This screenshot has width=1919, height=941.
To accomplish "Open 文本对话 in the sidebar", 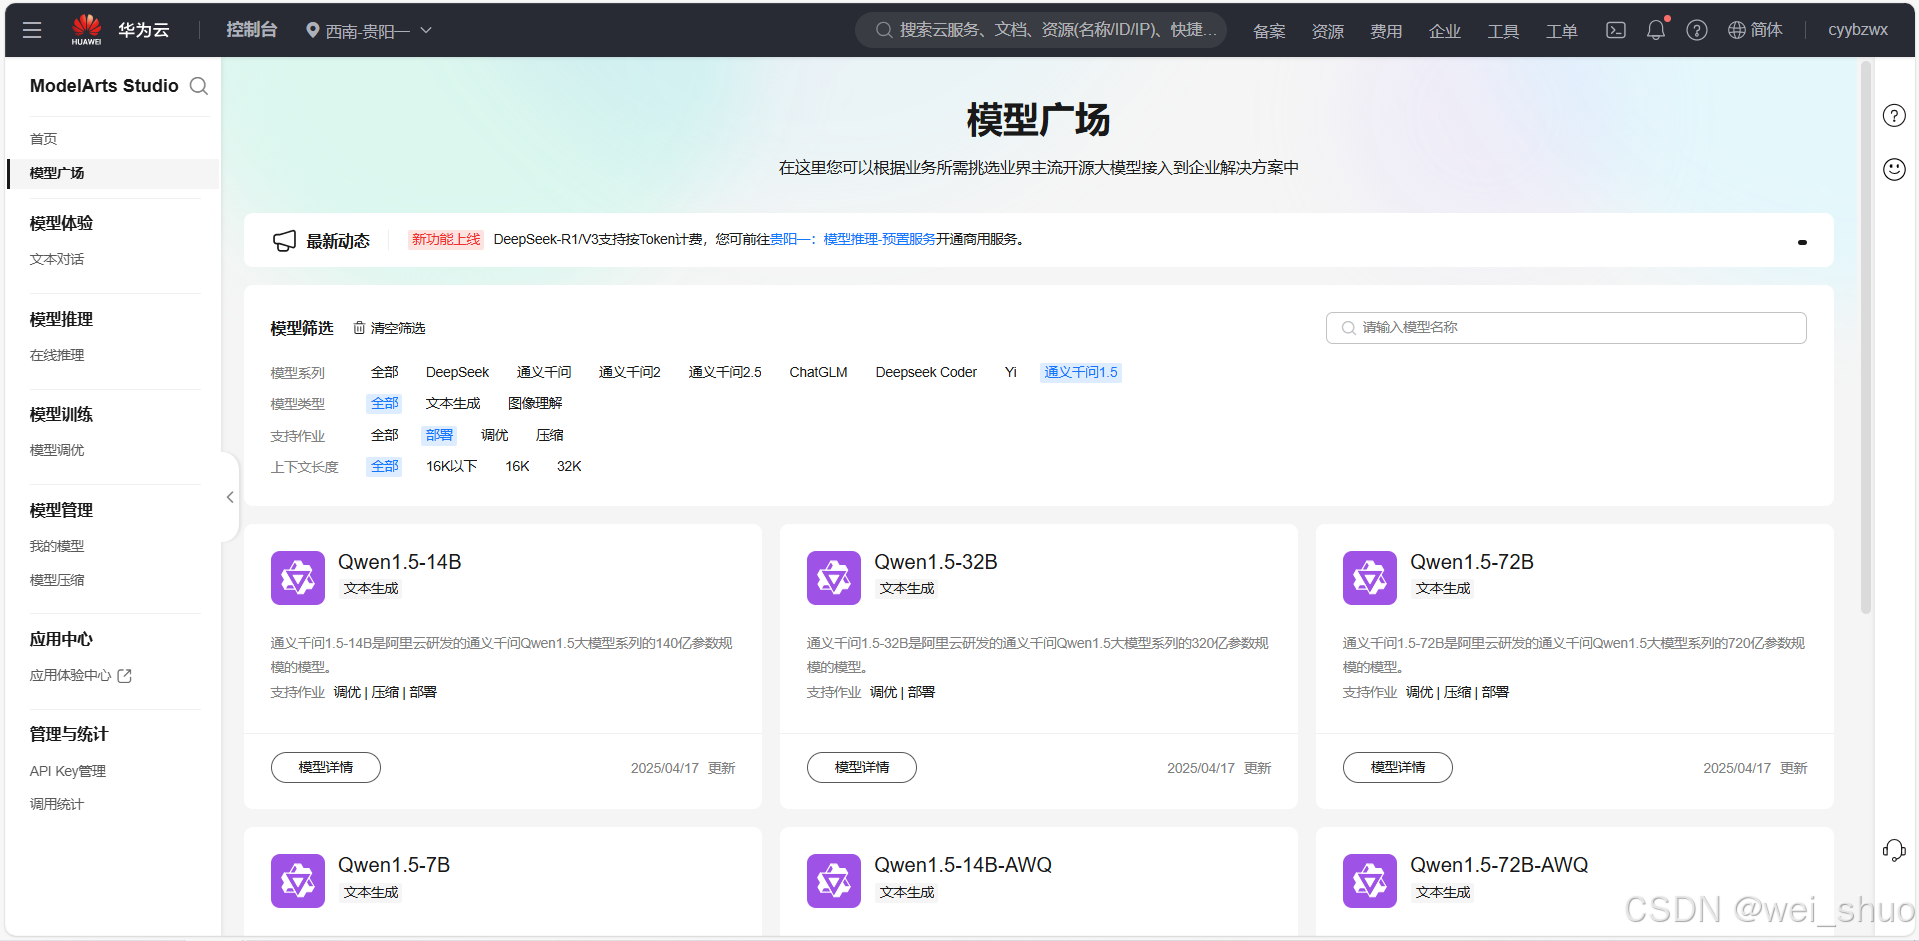I will [57, 259].
